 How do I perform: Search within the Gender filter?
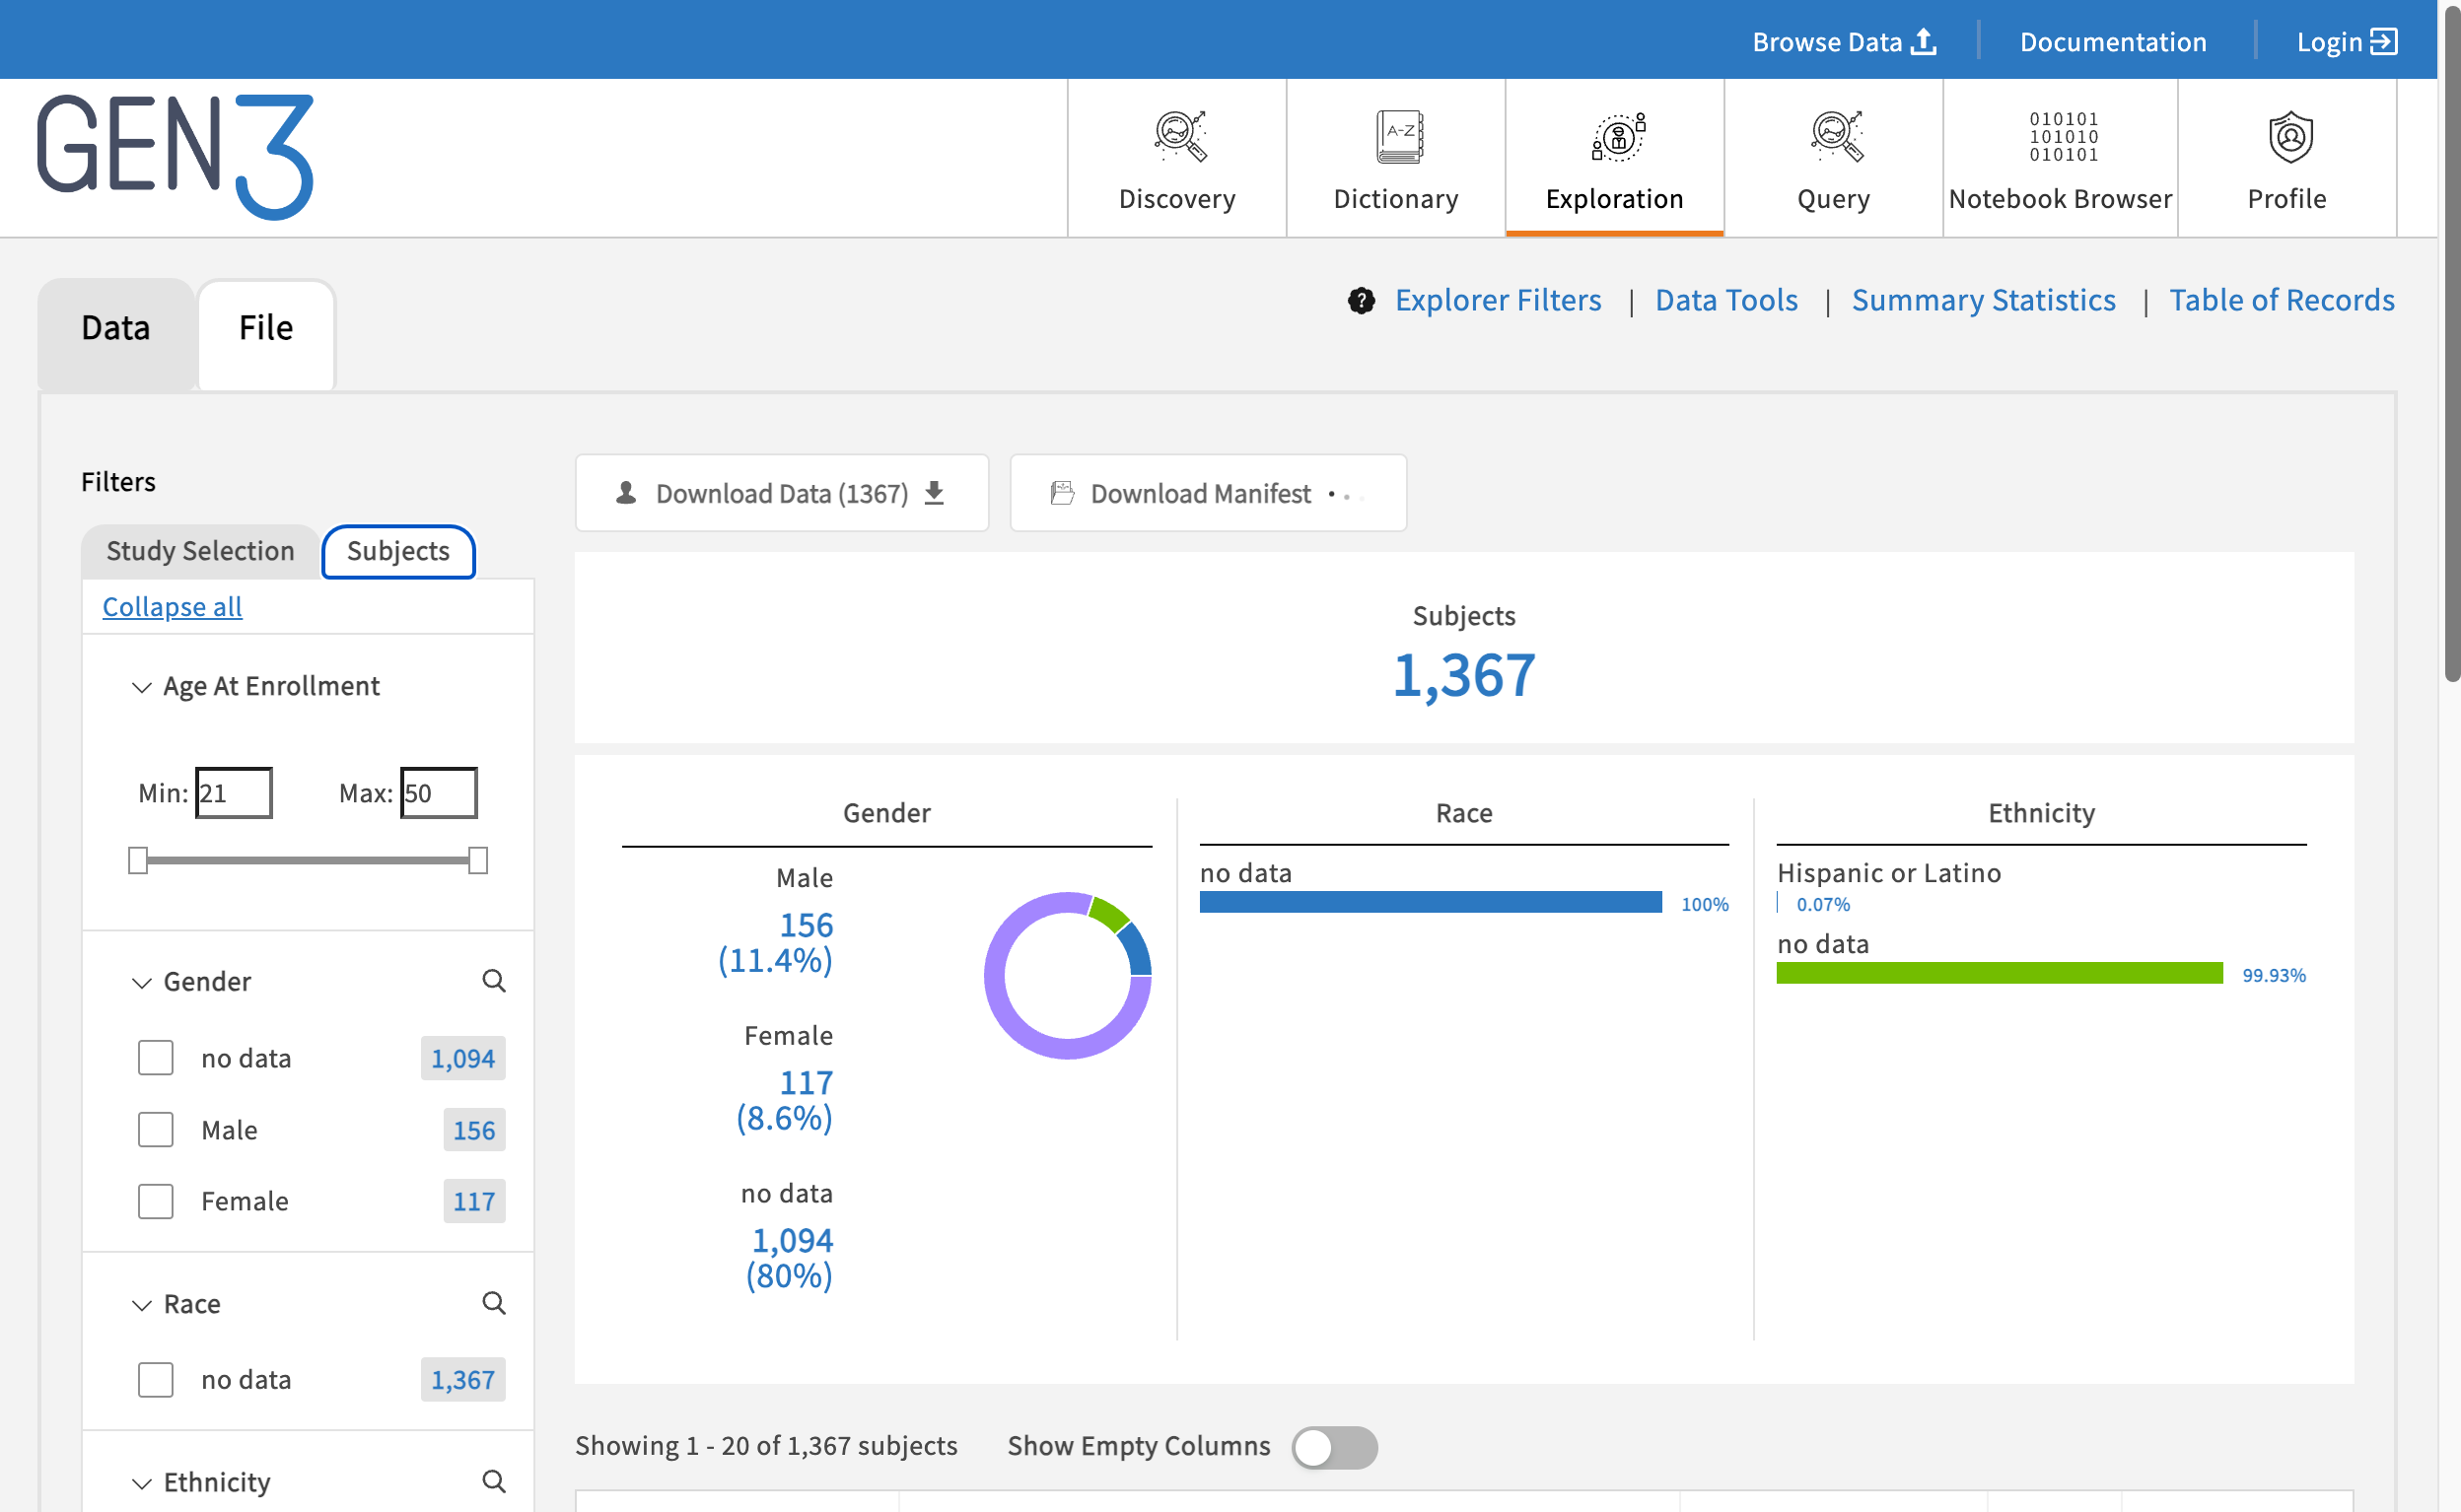[x=494, y=981]
